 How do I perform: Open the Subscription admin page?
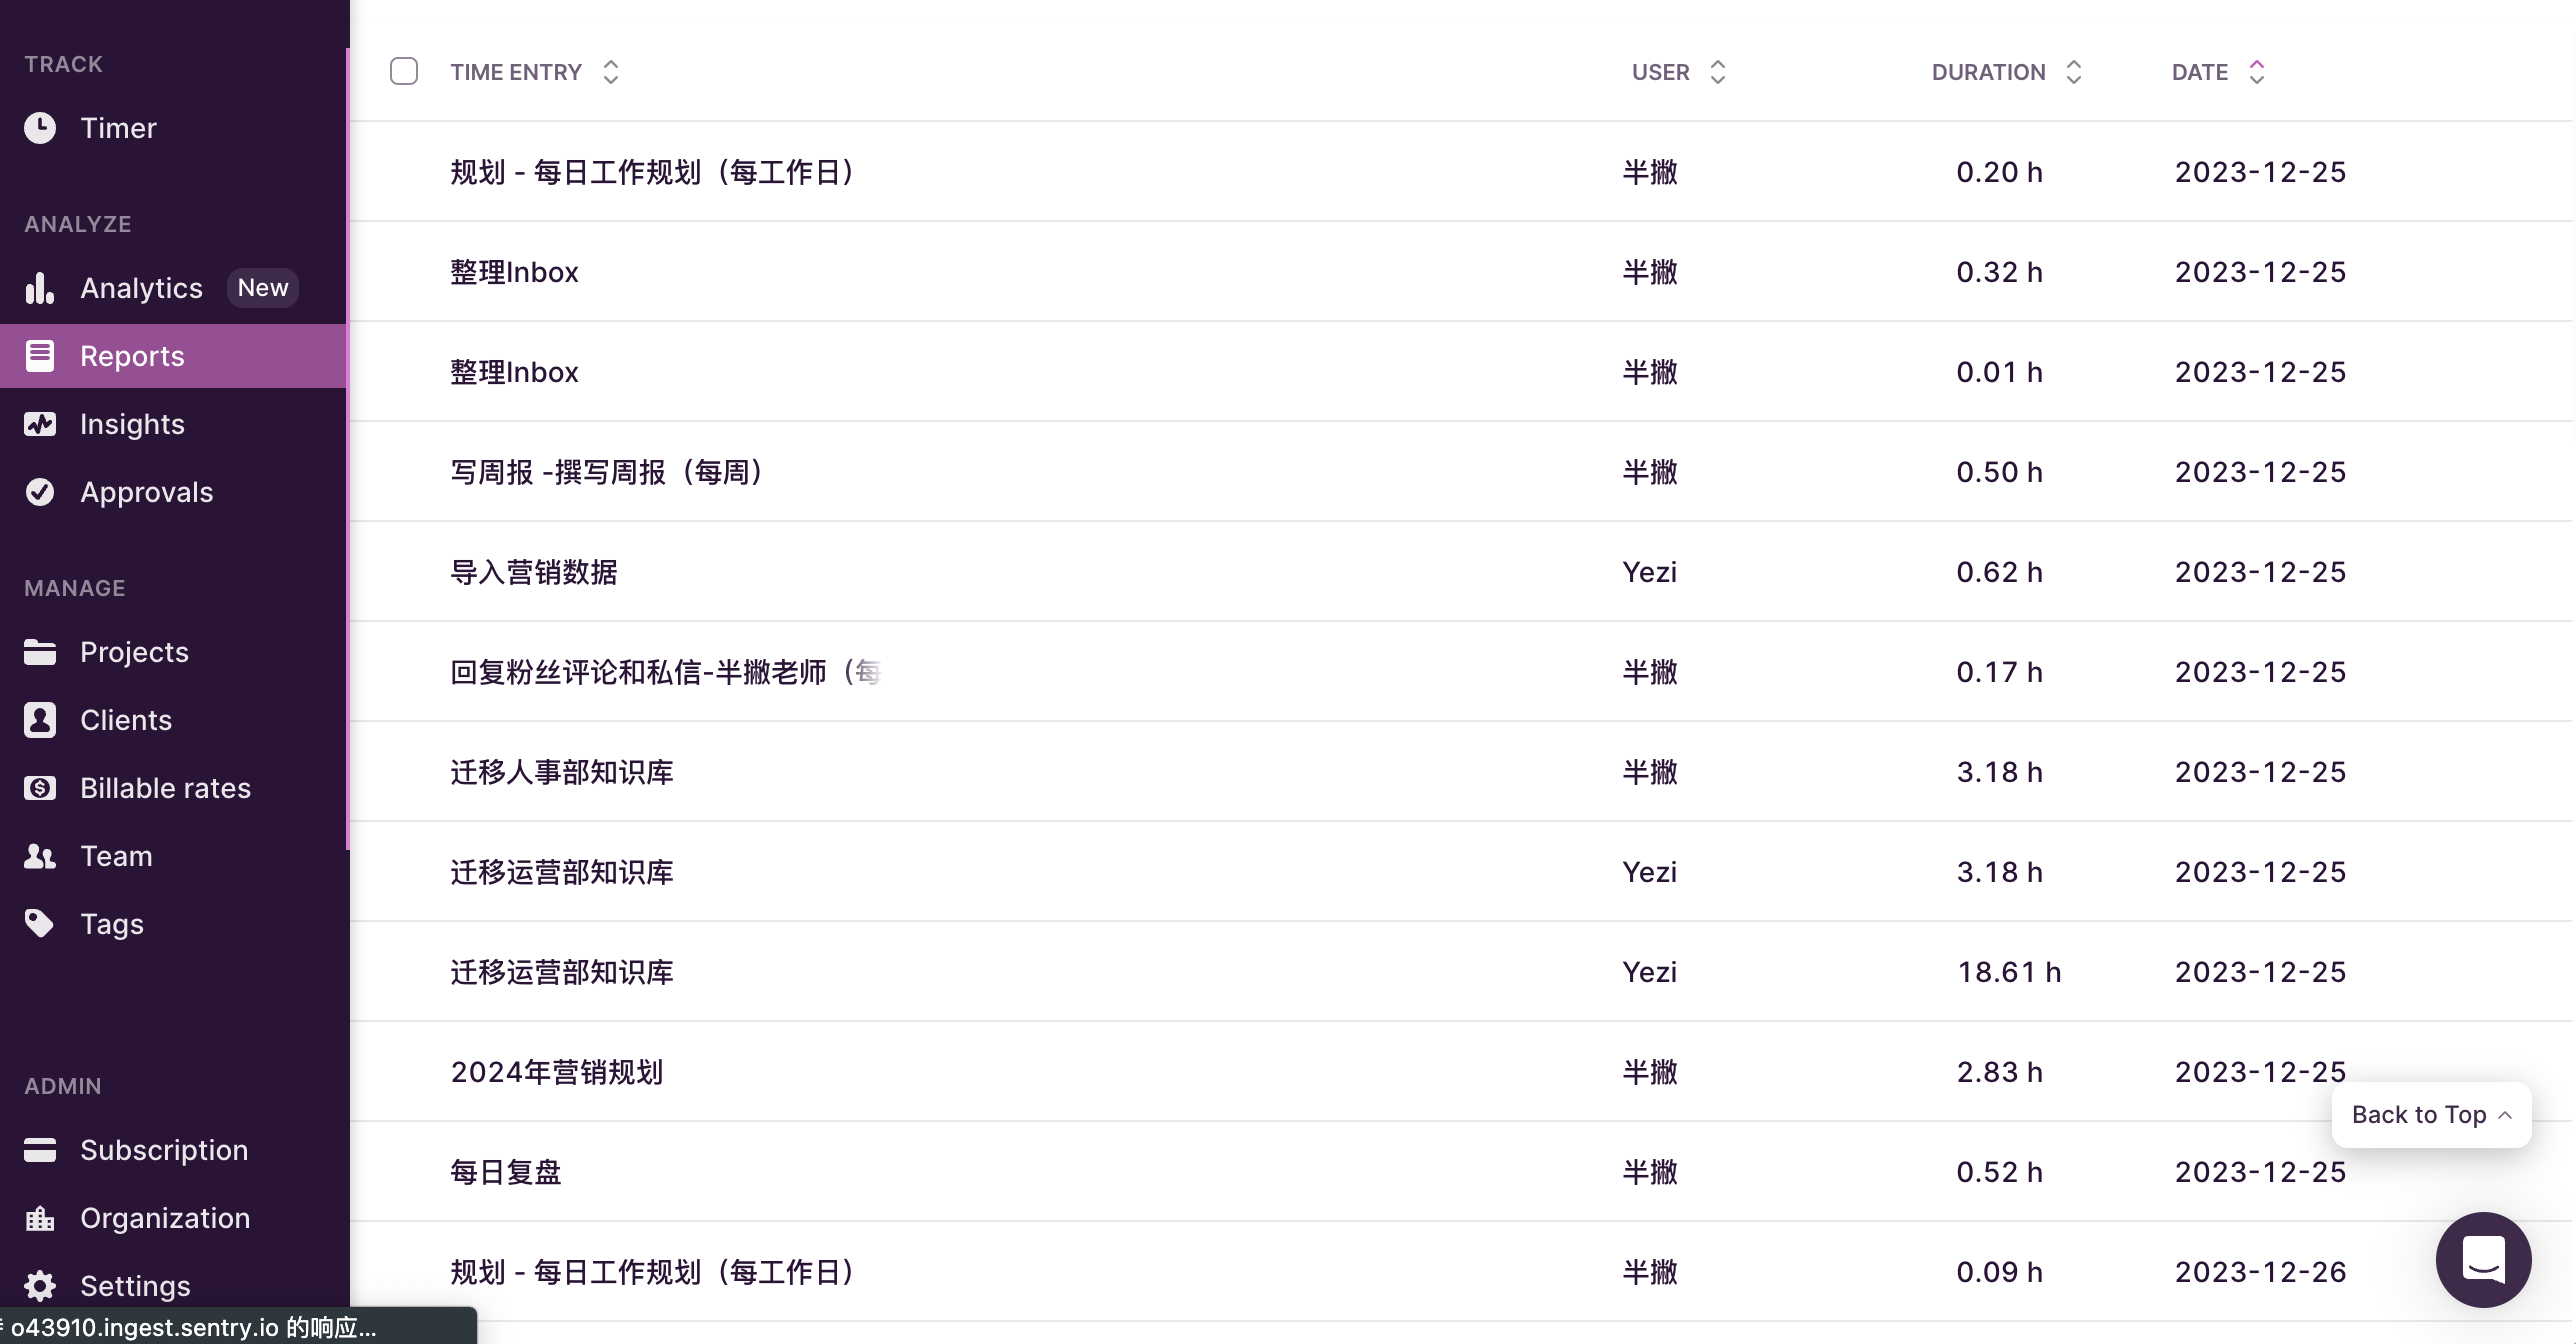click(x=164, y=1150)
